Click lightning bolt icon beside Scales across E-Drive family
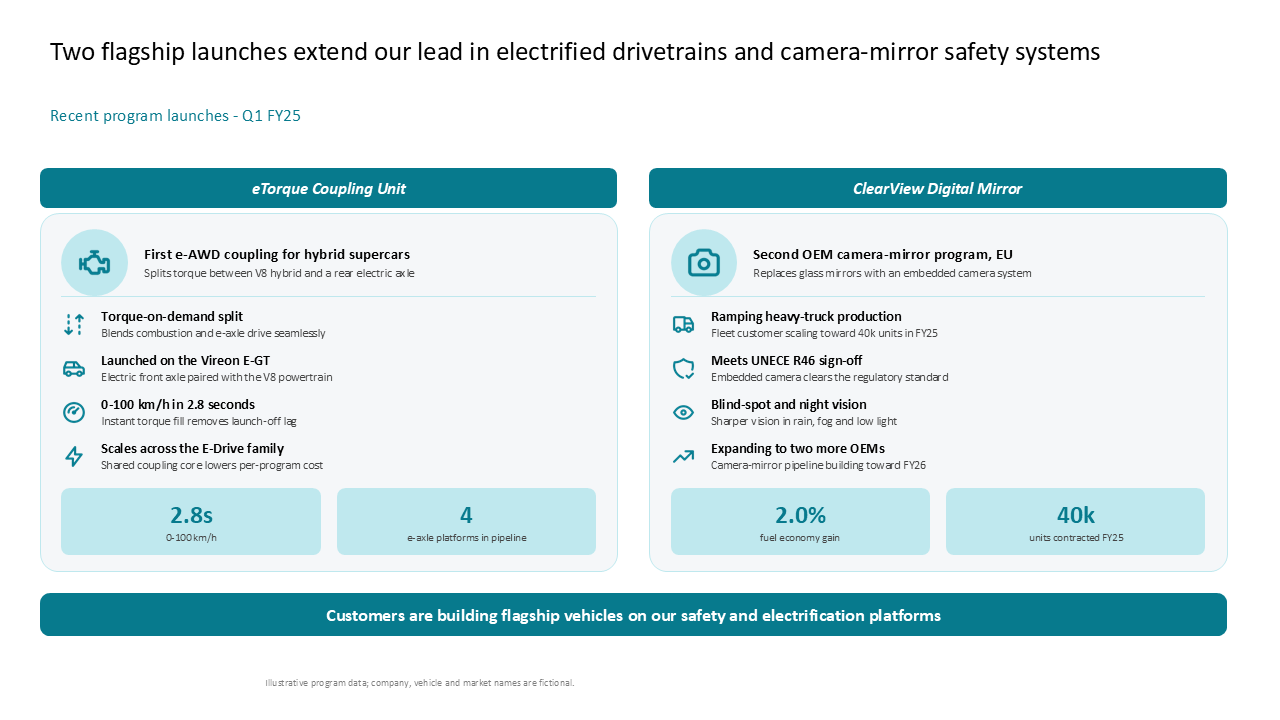 click(74, 456)
